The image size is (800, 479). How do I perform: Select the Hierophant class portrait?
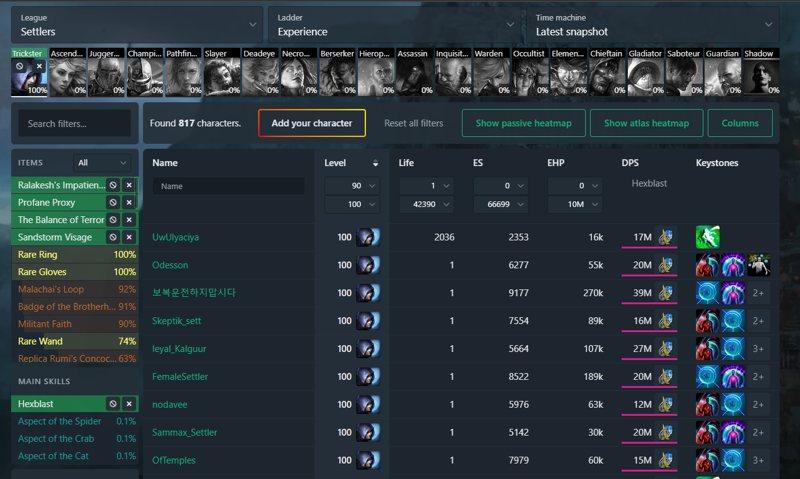click(376, 72)
